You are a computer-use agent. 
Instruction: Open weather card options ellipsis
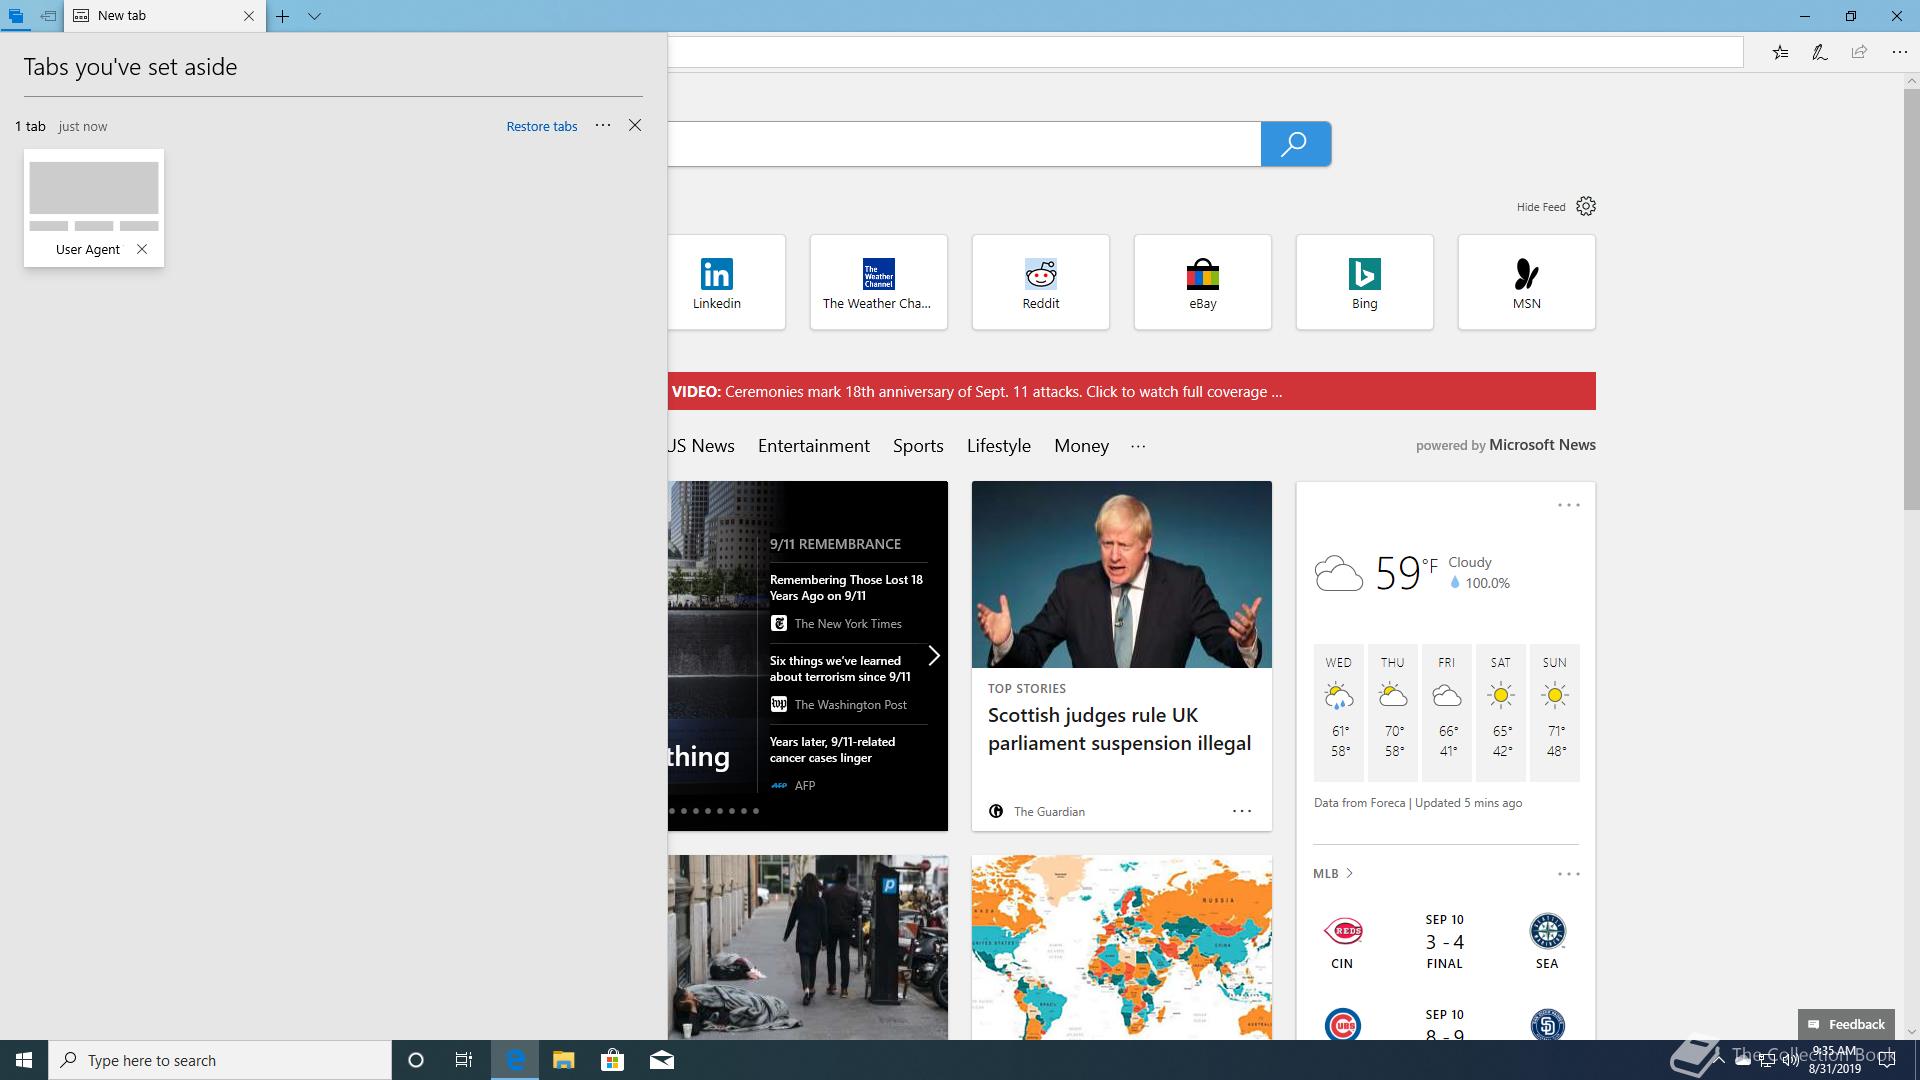[1569, 505]
